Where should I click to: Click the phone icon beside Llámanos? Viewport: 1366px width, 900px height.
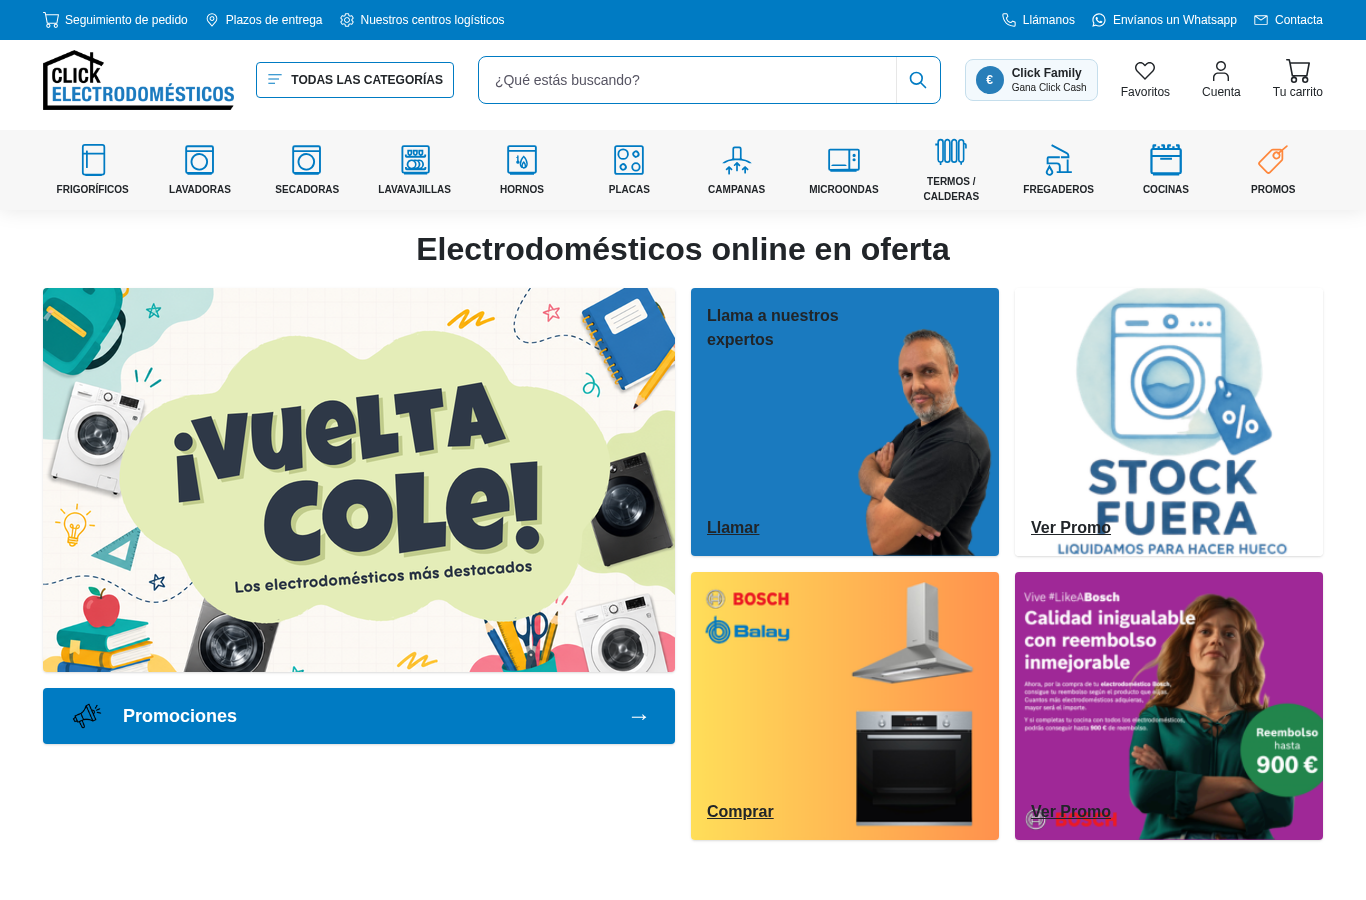pyautogui.click(x=1009, y=20)
